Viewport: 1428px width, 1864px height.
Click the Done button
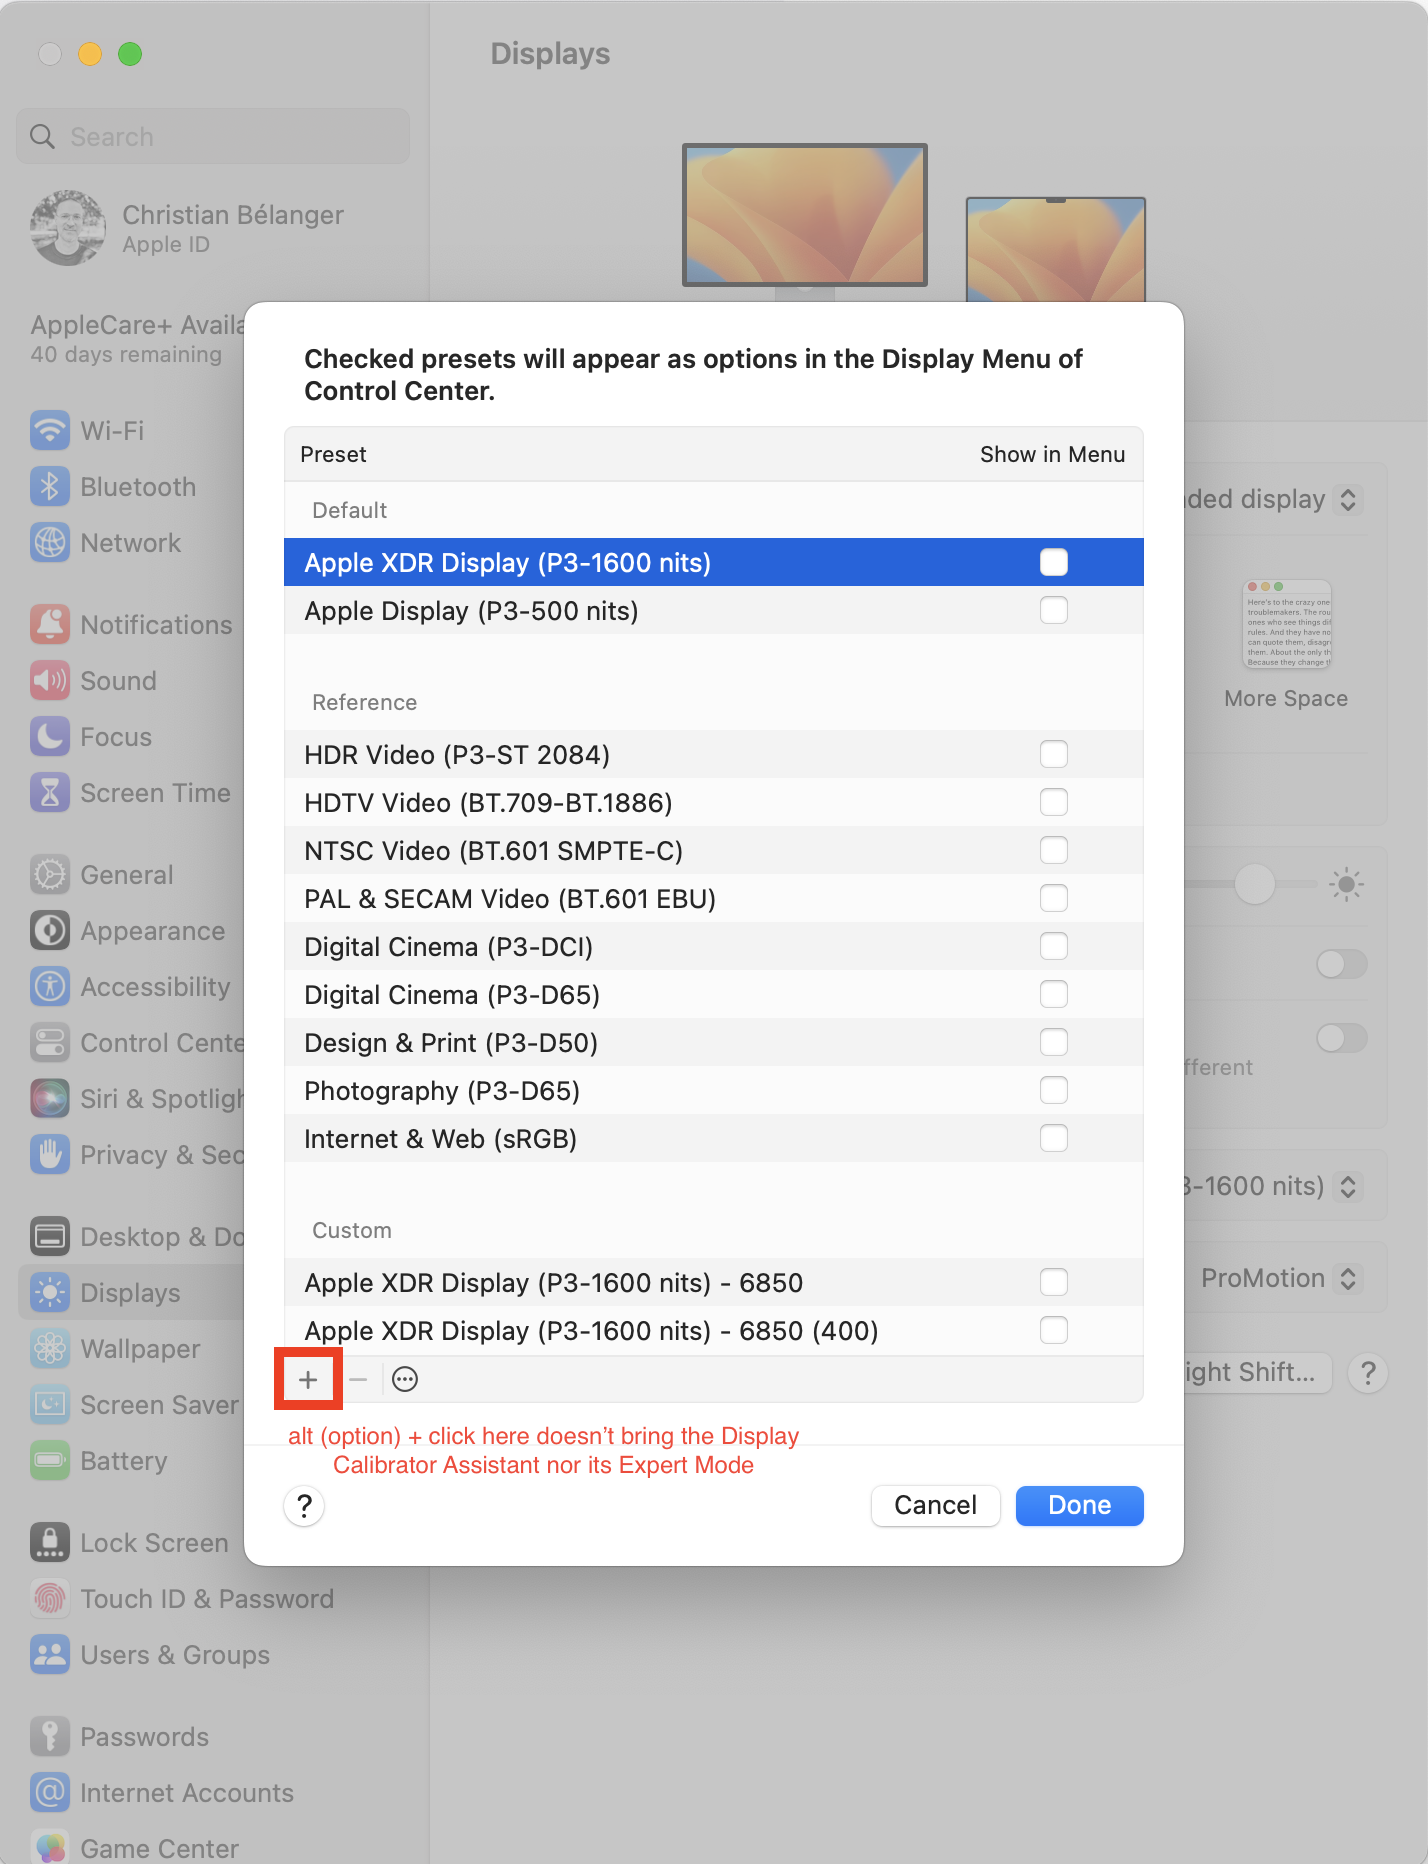[x=1080, y=1506]
